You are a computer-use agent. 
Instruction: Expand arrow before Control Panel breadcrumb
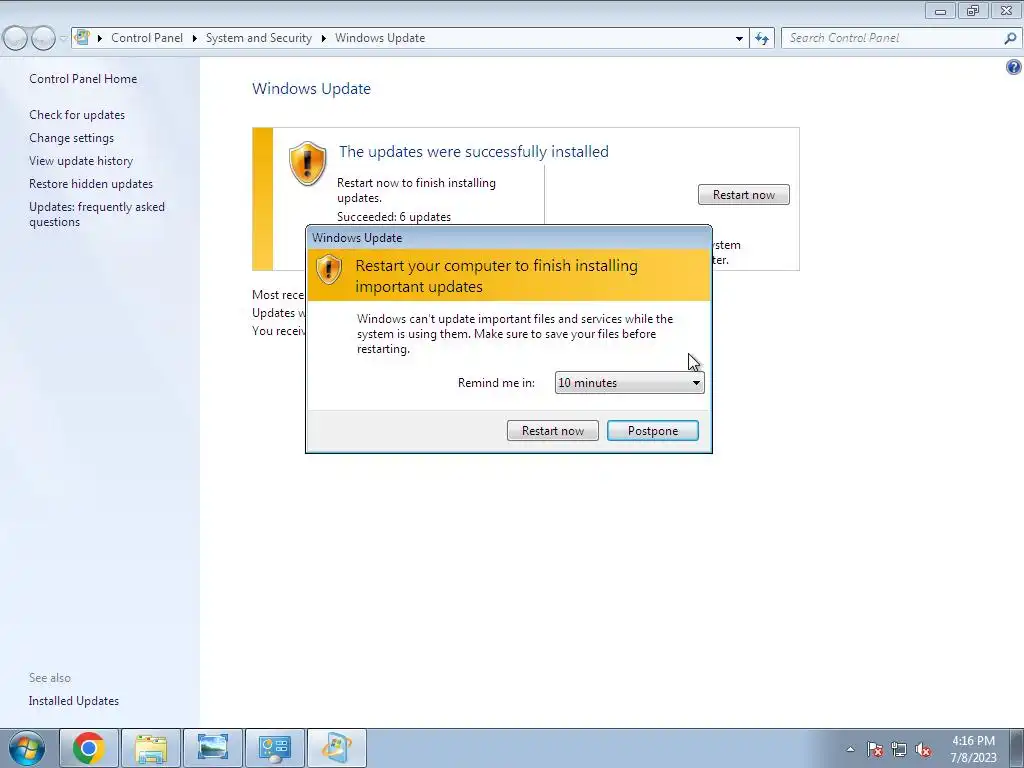[x=100, y=39]
